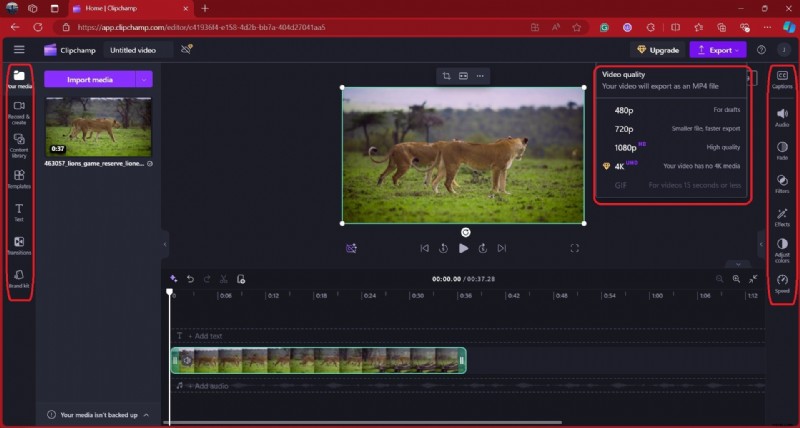Click the scissors split tool

[223, 279]
